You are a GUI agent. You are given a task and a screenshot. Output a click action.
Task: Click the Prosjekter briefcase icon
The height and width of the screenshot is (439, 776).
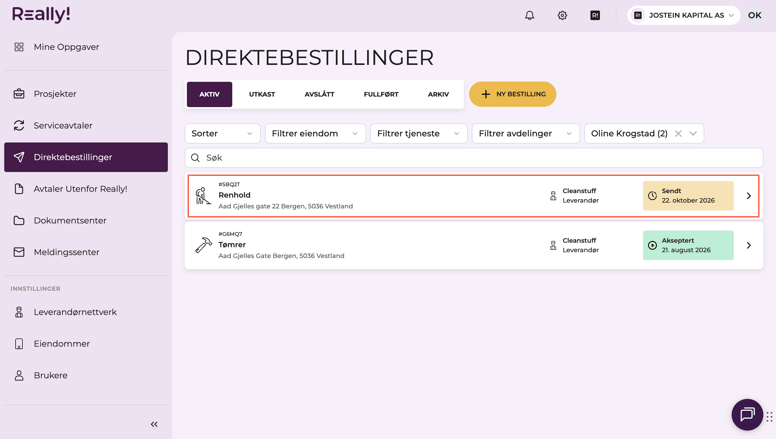(x=19, y=94)
